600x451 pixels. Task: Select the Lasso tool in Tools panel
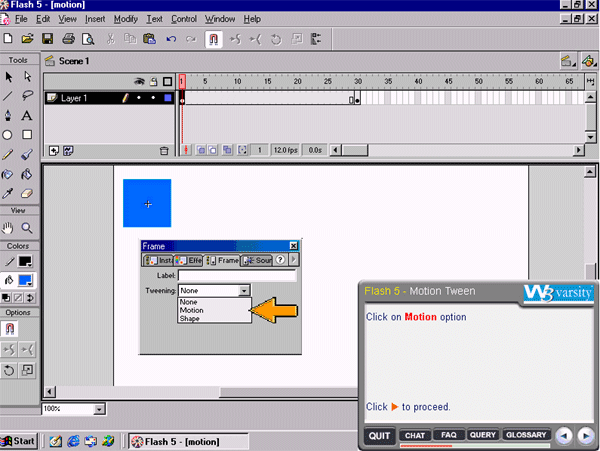[x=27, y=96]
